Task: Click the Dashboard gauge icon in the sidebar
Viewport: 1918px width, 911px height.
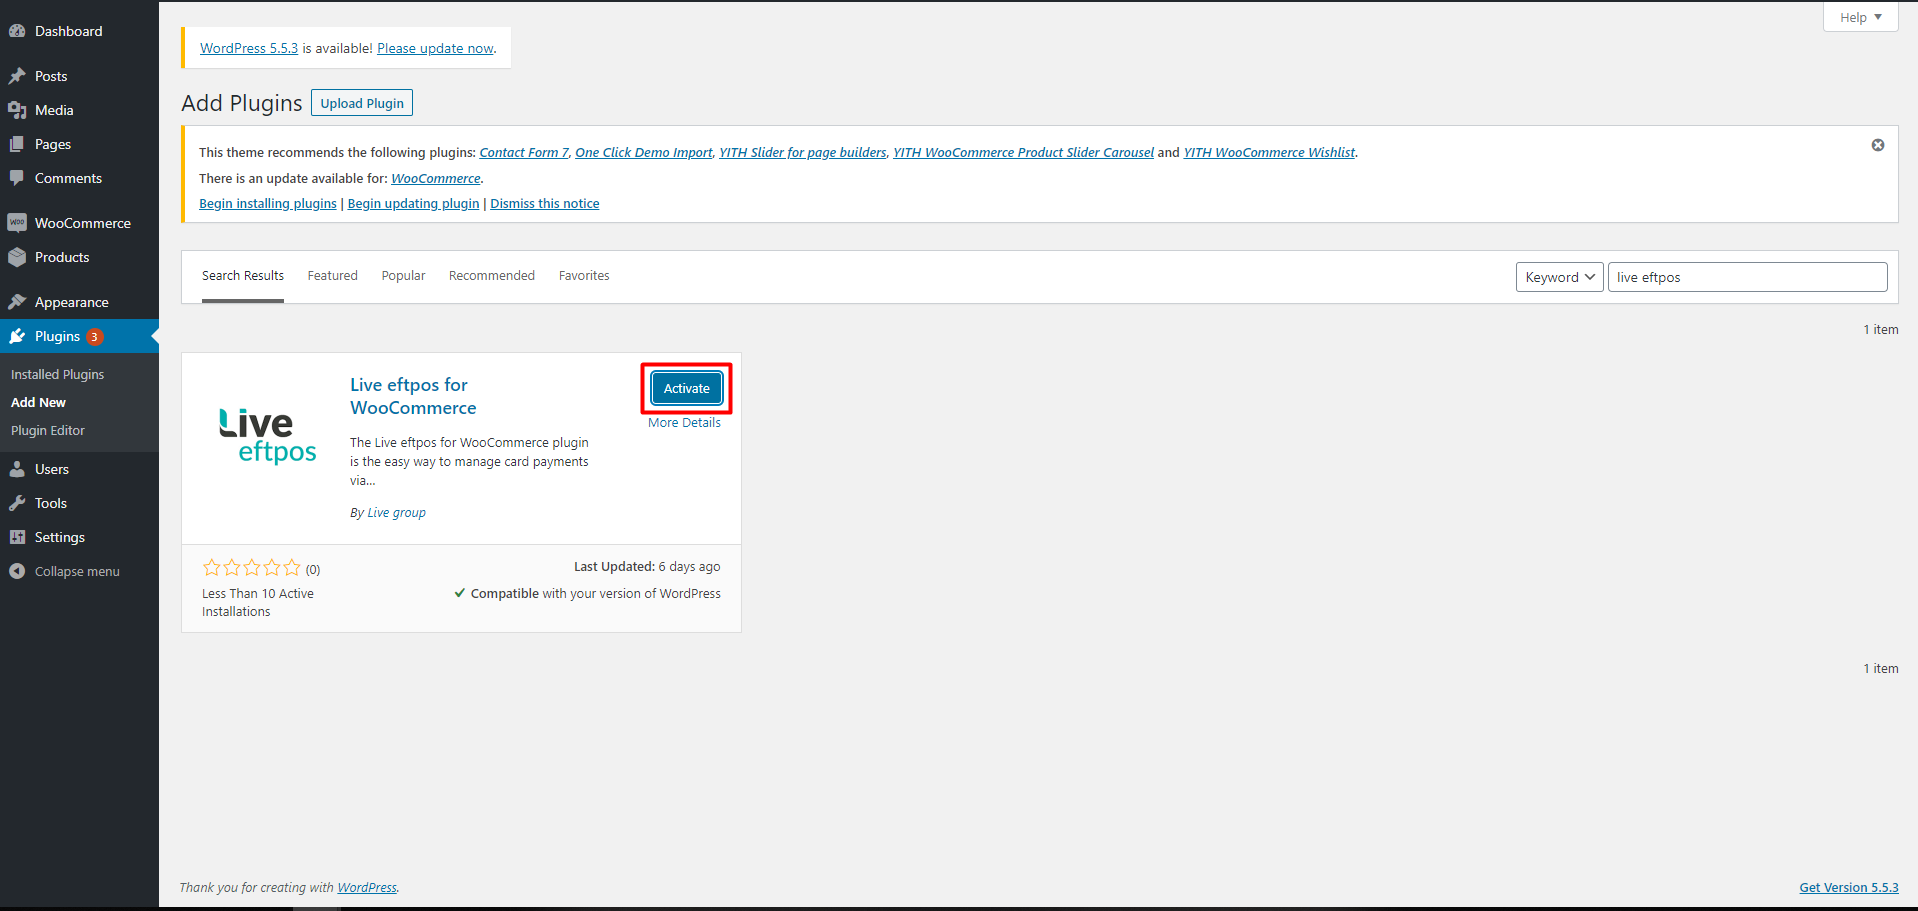Action: tap(17, 31)
